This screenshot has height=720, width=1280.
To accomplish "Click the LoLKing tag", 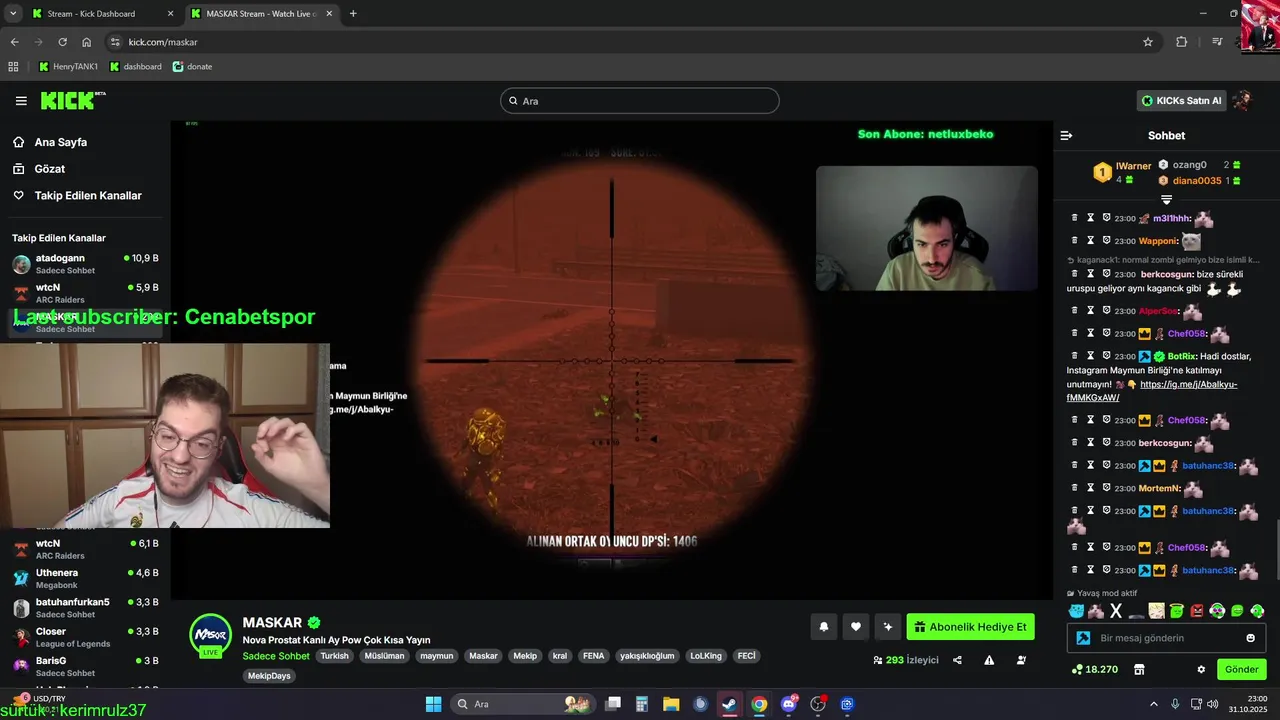I will tap(705, 656).
